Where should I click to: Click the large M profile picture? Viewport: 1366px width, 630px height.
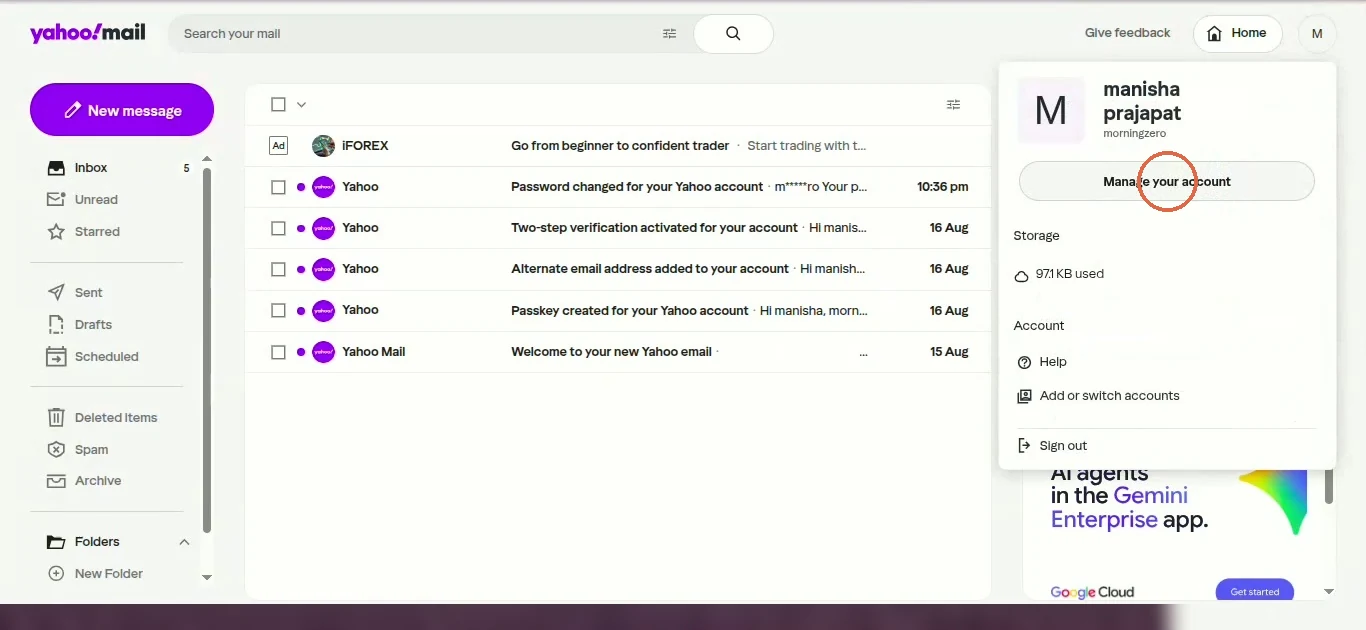tap(1051, 110)
